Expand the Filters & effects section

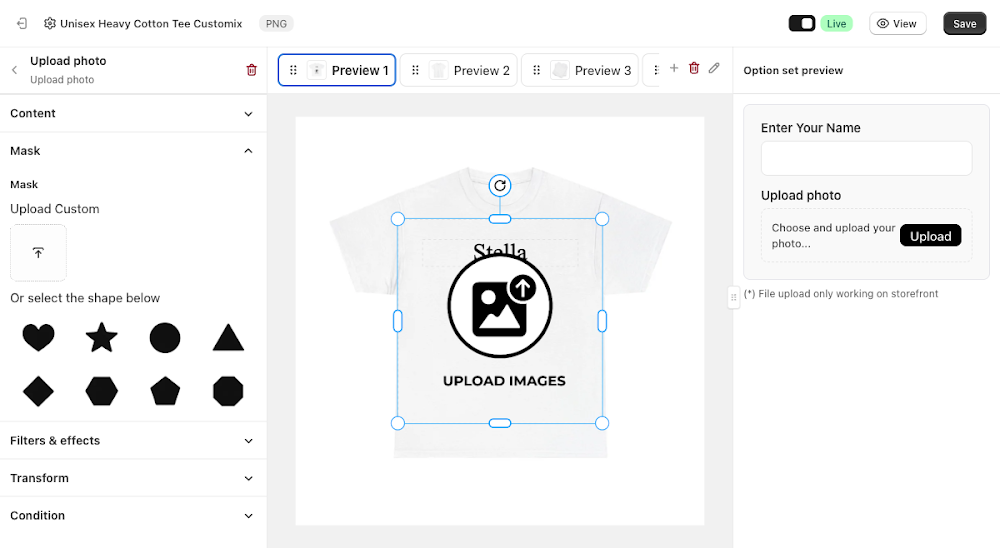point(133,441)
